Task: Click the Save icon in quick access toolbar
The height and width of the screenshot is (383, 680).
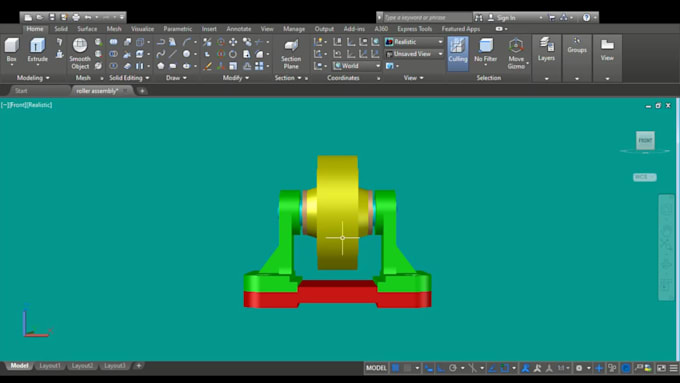Action: pyautogui.click(x=52, y=17)
